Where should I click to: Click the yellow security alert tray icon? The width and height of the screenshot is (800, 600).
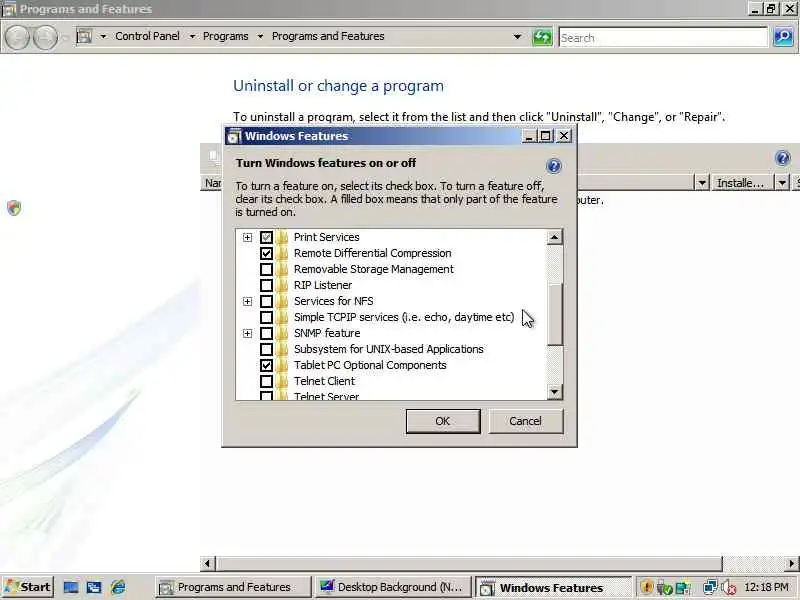click(646, 587)
